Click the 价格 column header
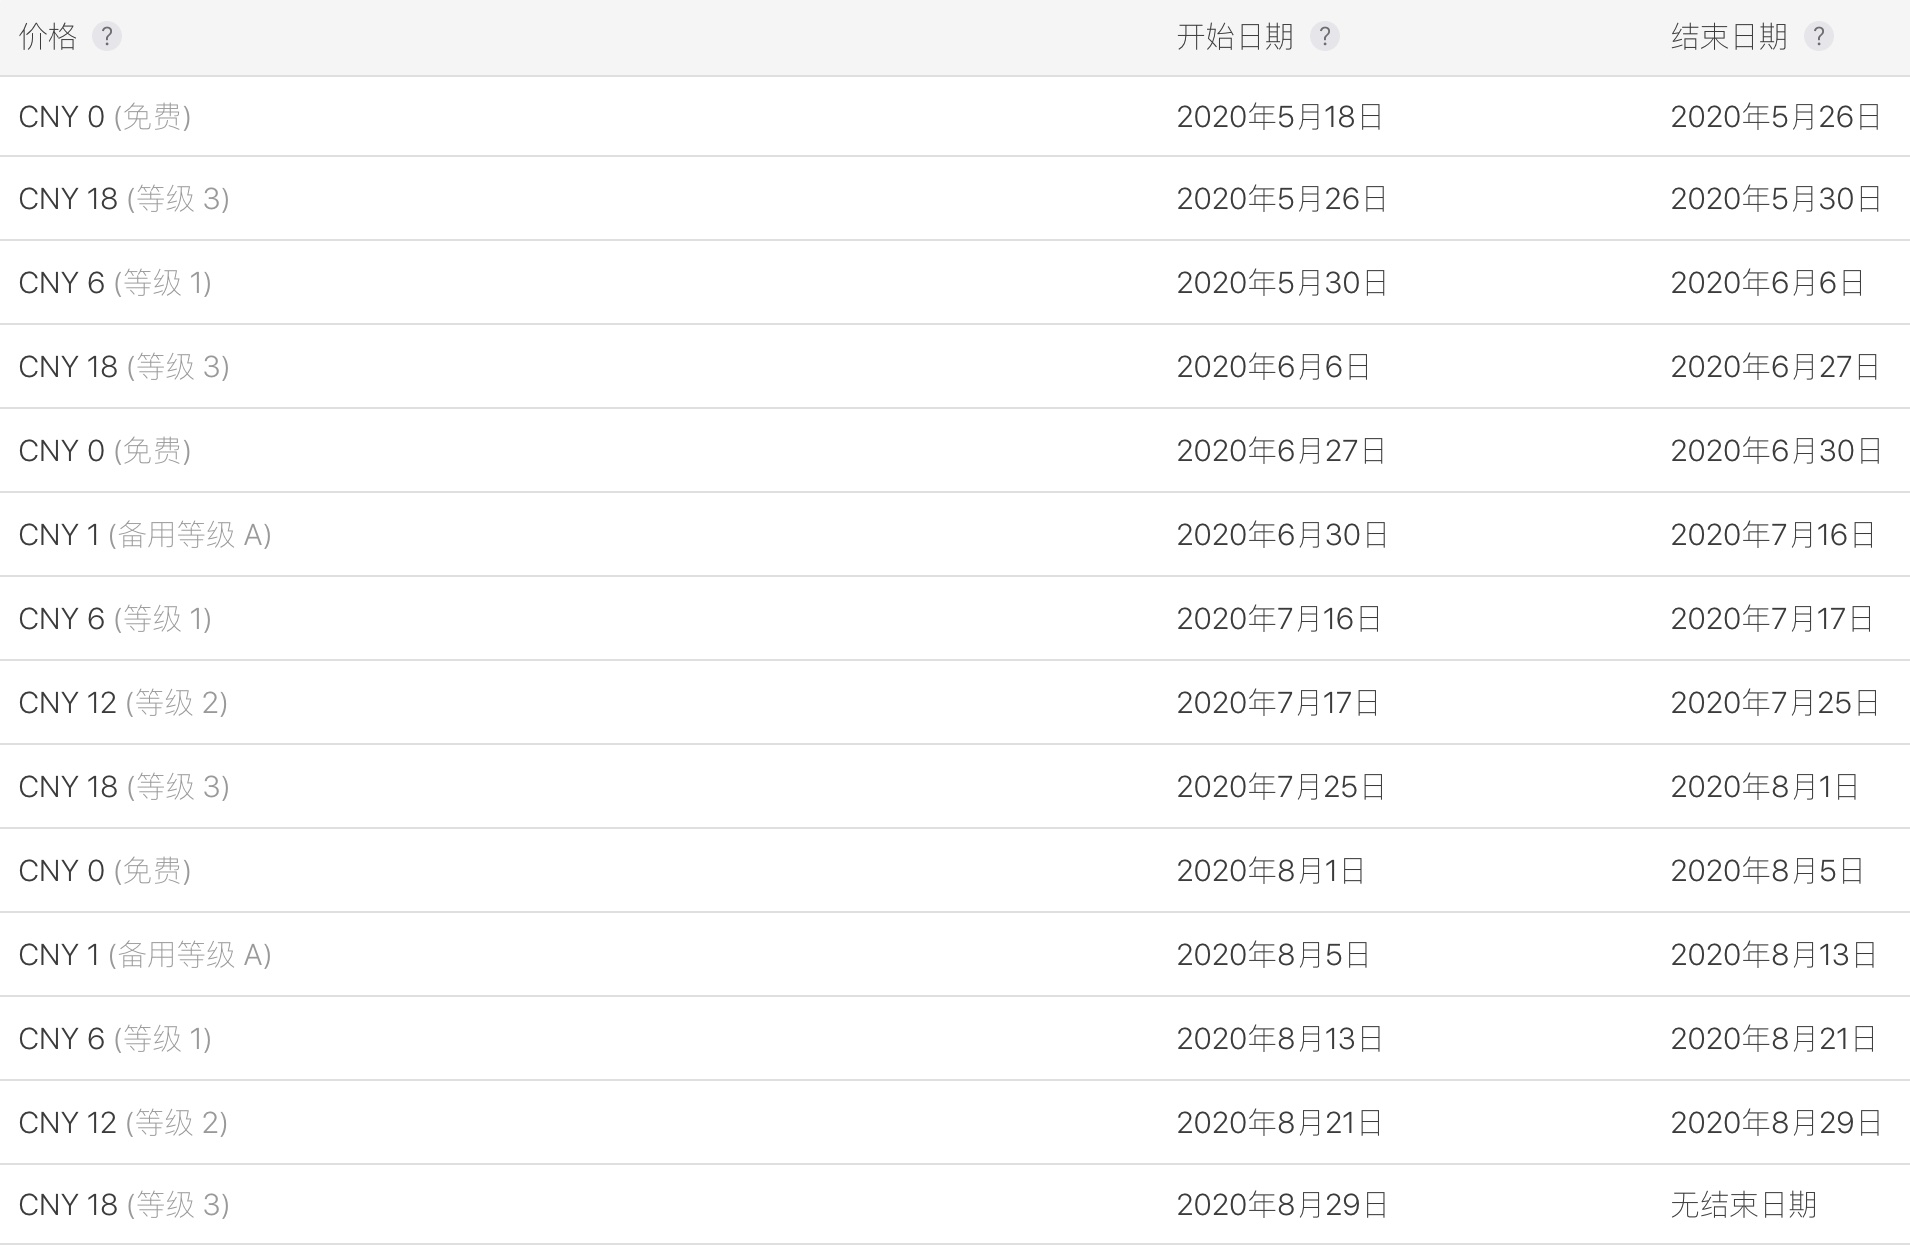This screenshot has width=1910, height=1252. click(x=48, y=37)
